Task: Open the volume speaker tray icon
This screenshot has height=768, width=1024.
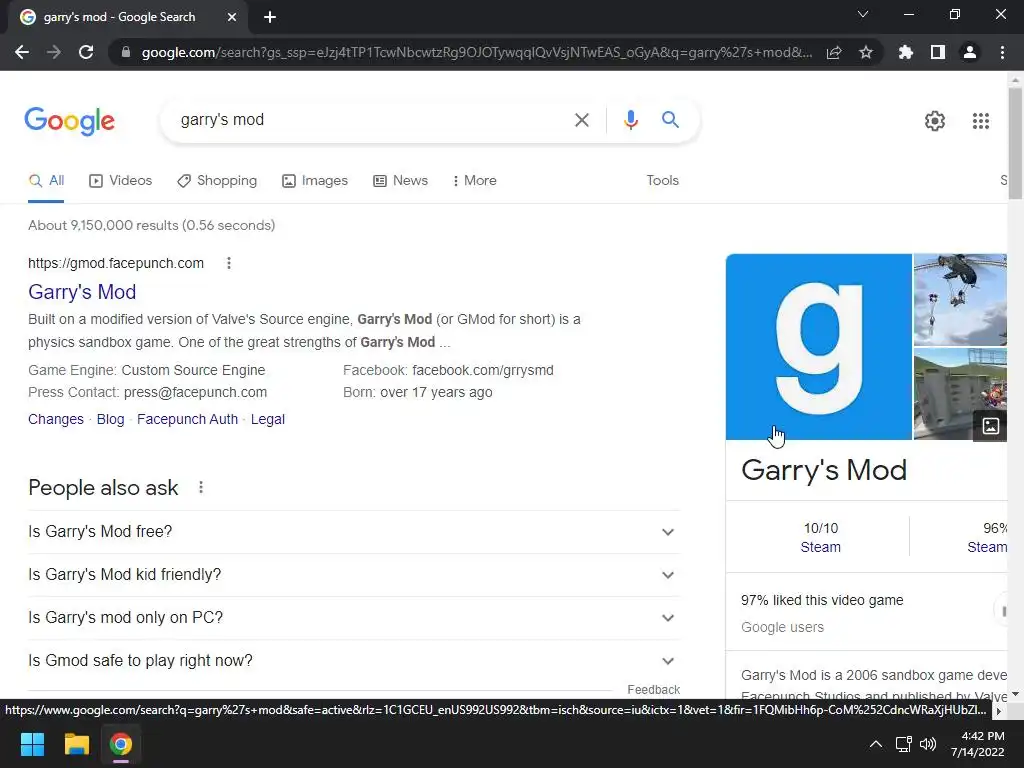Action: point(927,744)
